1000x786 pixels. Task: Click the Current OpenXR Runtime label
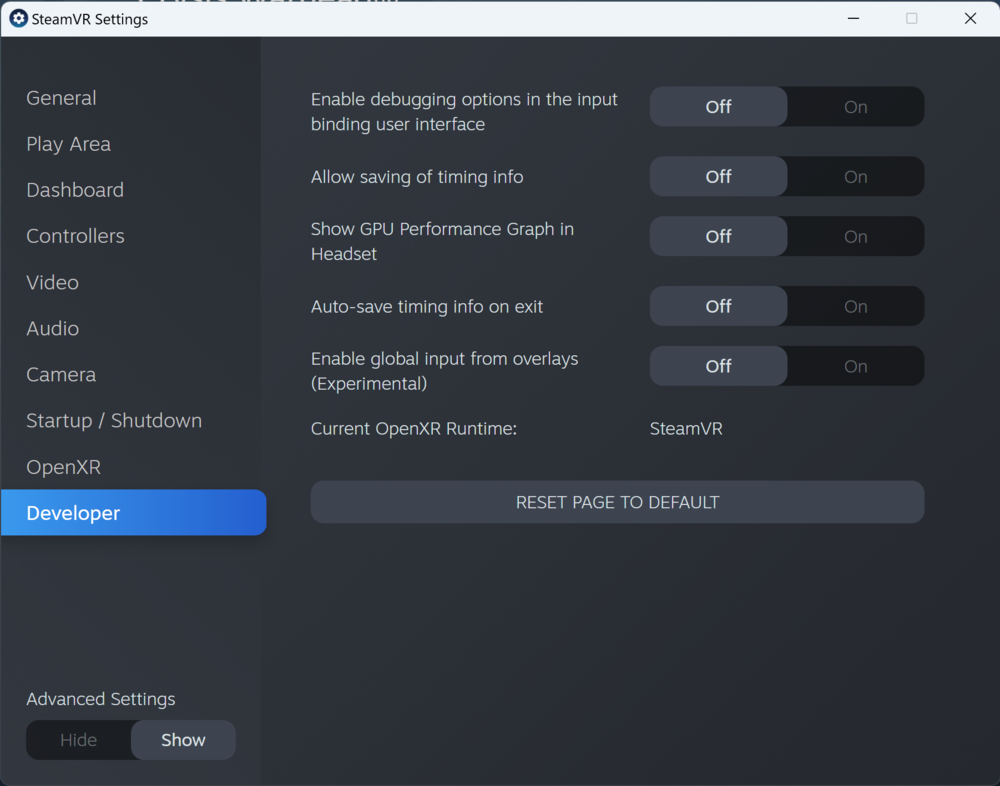pos(414,429)
